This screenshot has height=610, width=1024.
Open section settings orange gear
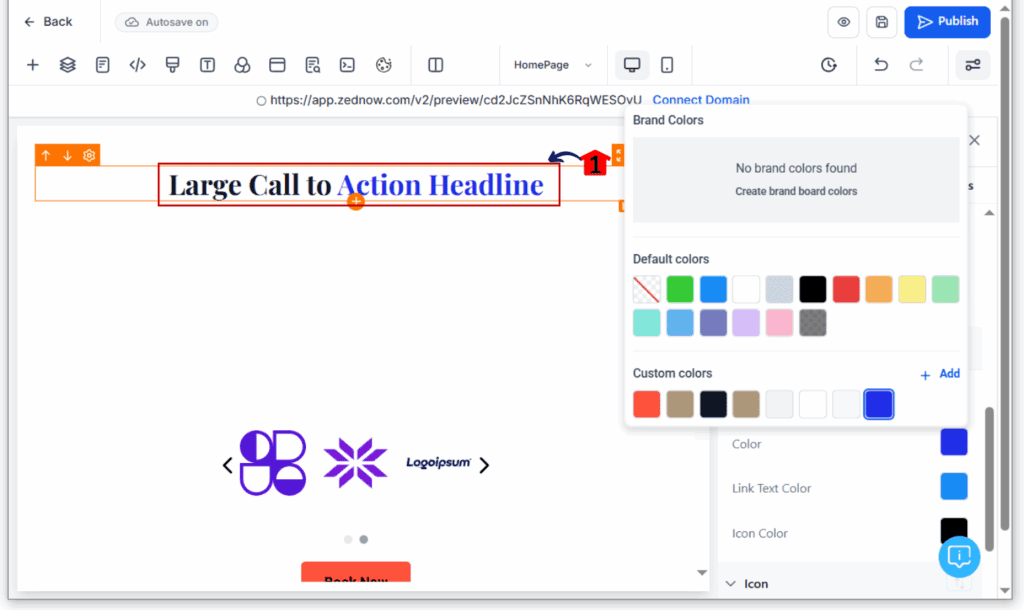coord(89,155)
